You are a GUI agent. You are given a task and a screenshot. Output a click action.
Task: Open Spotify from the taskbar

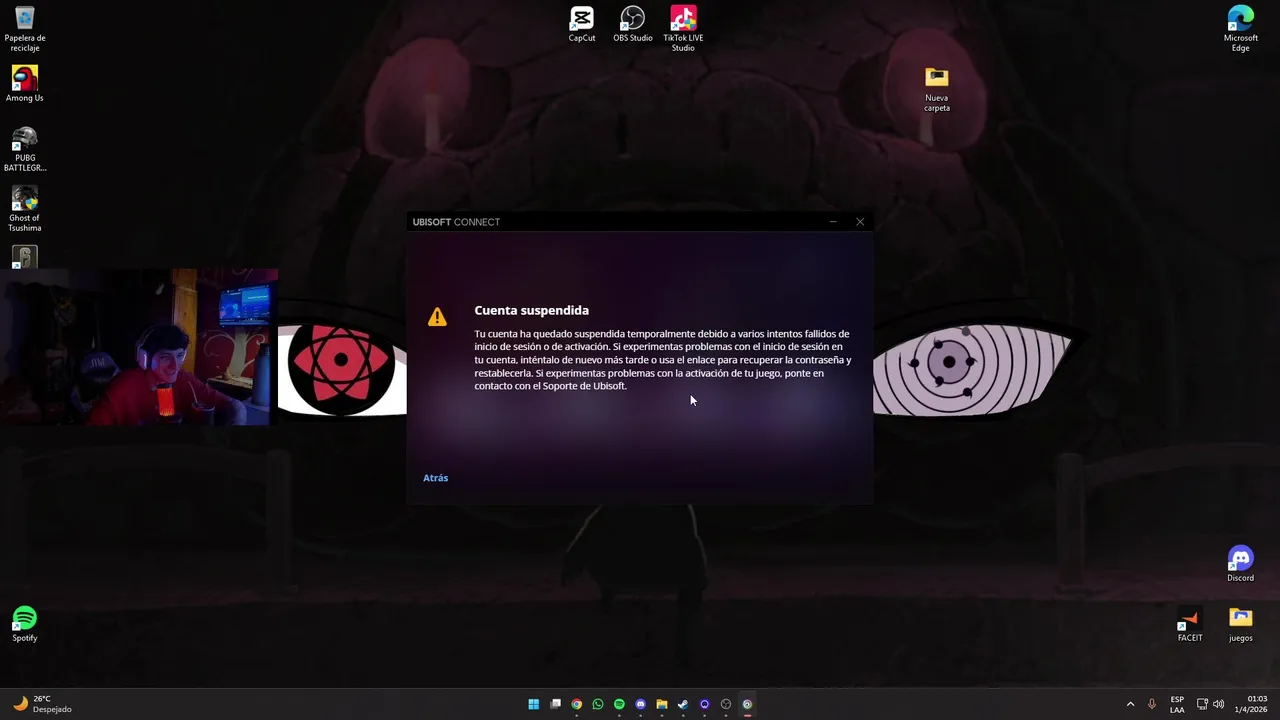619,704
